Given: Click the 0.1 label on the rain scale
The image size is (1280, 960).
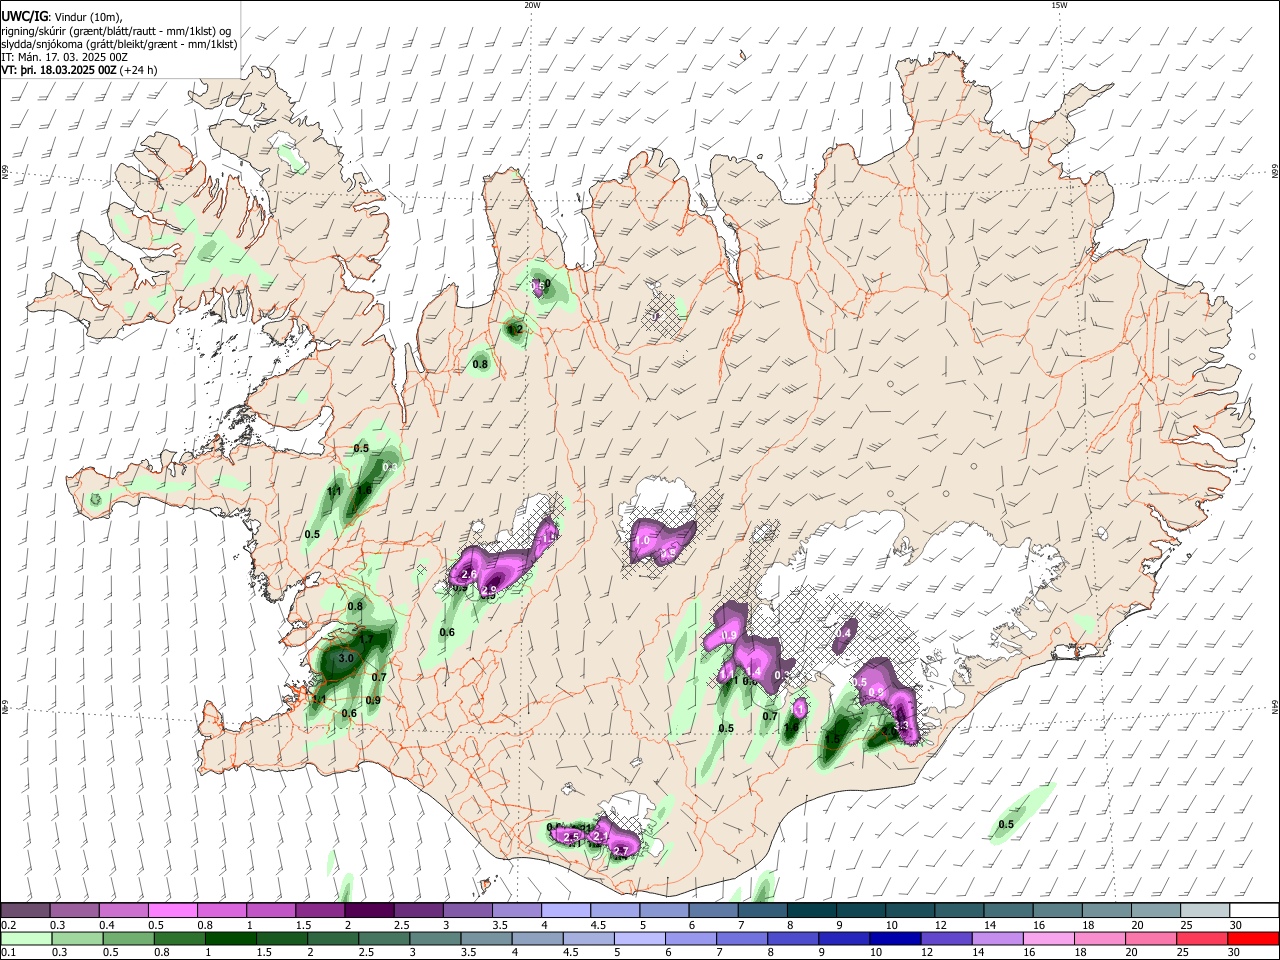Looking at the screenshot, I should pyautogui.click(x=8, y=952).
